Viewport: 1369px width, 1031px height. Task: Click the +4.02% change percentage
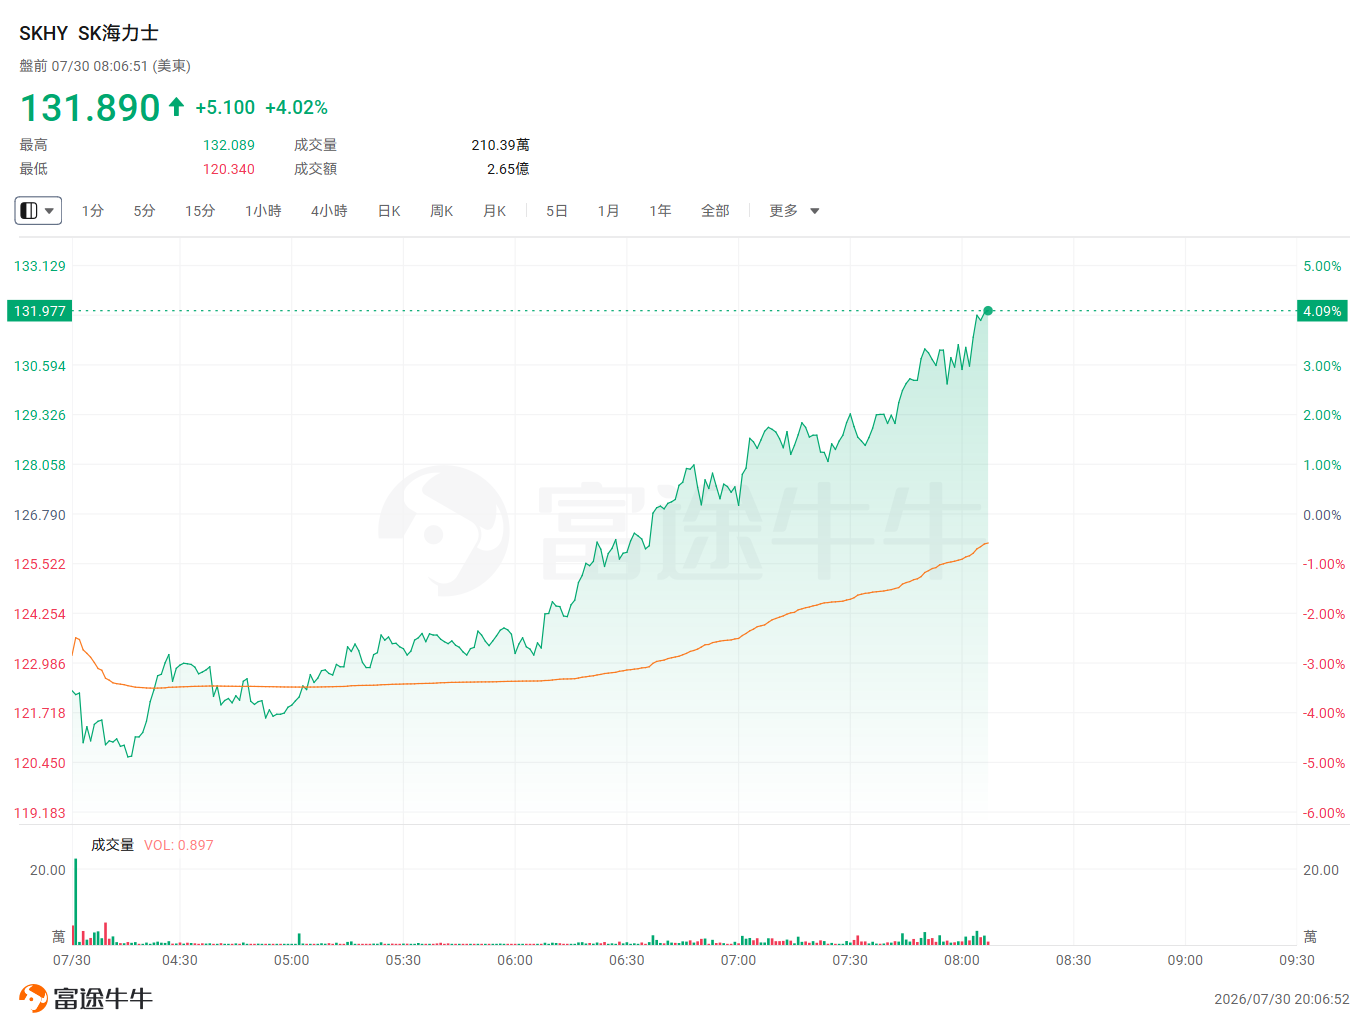[296, 107]
